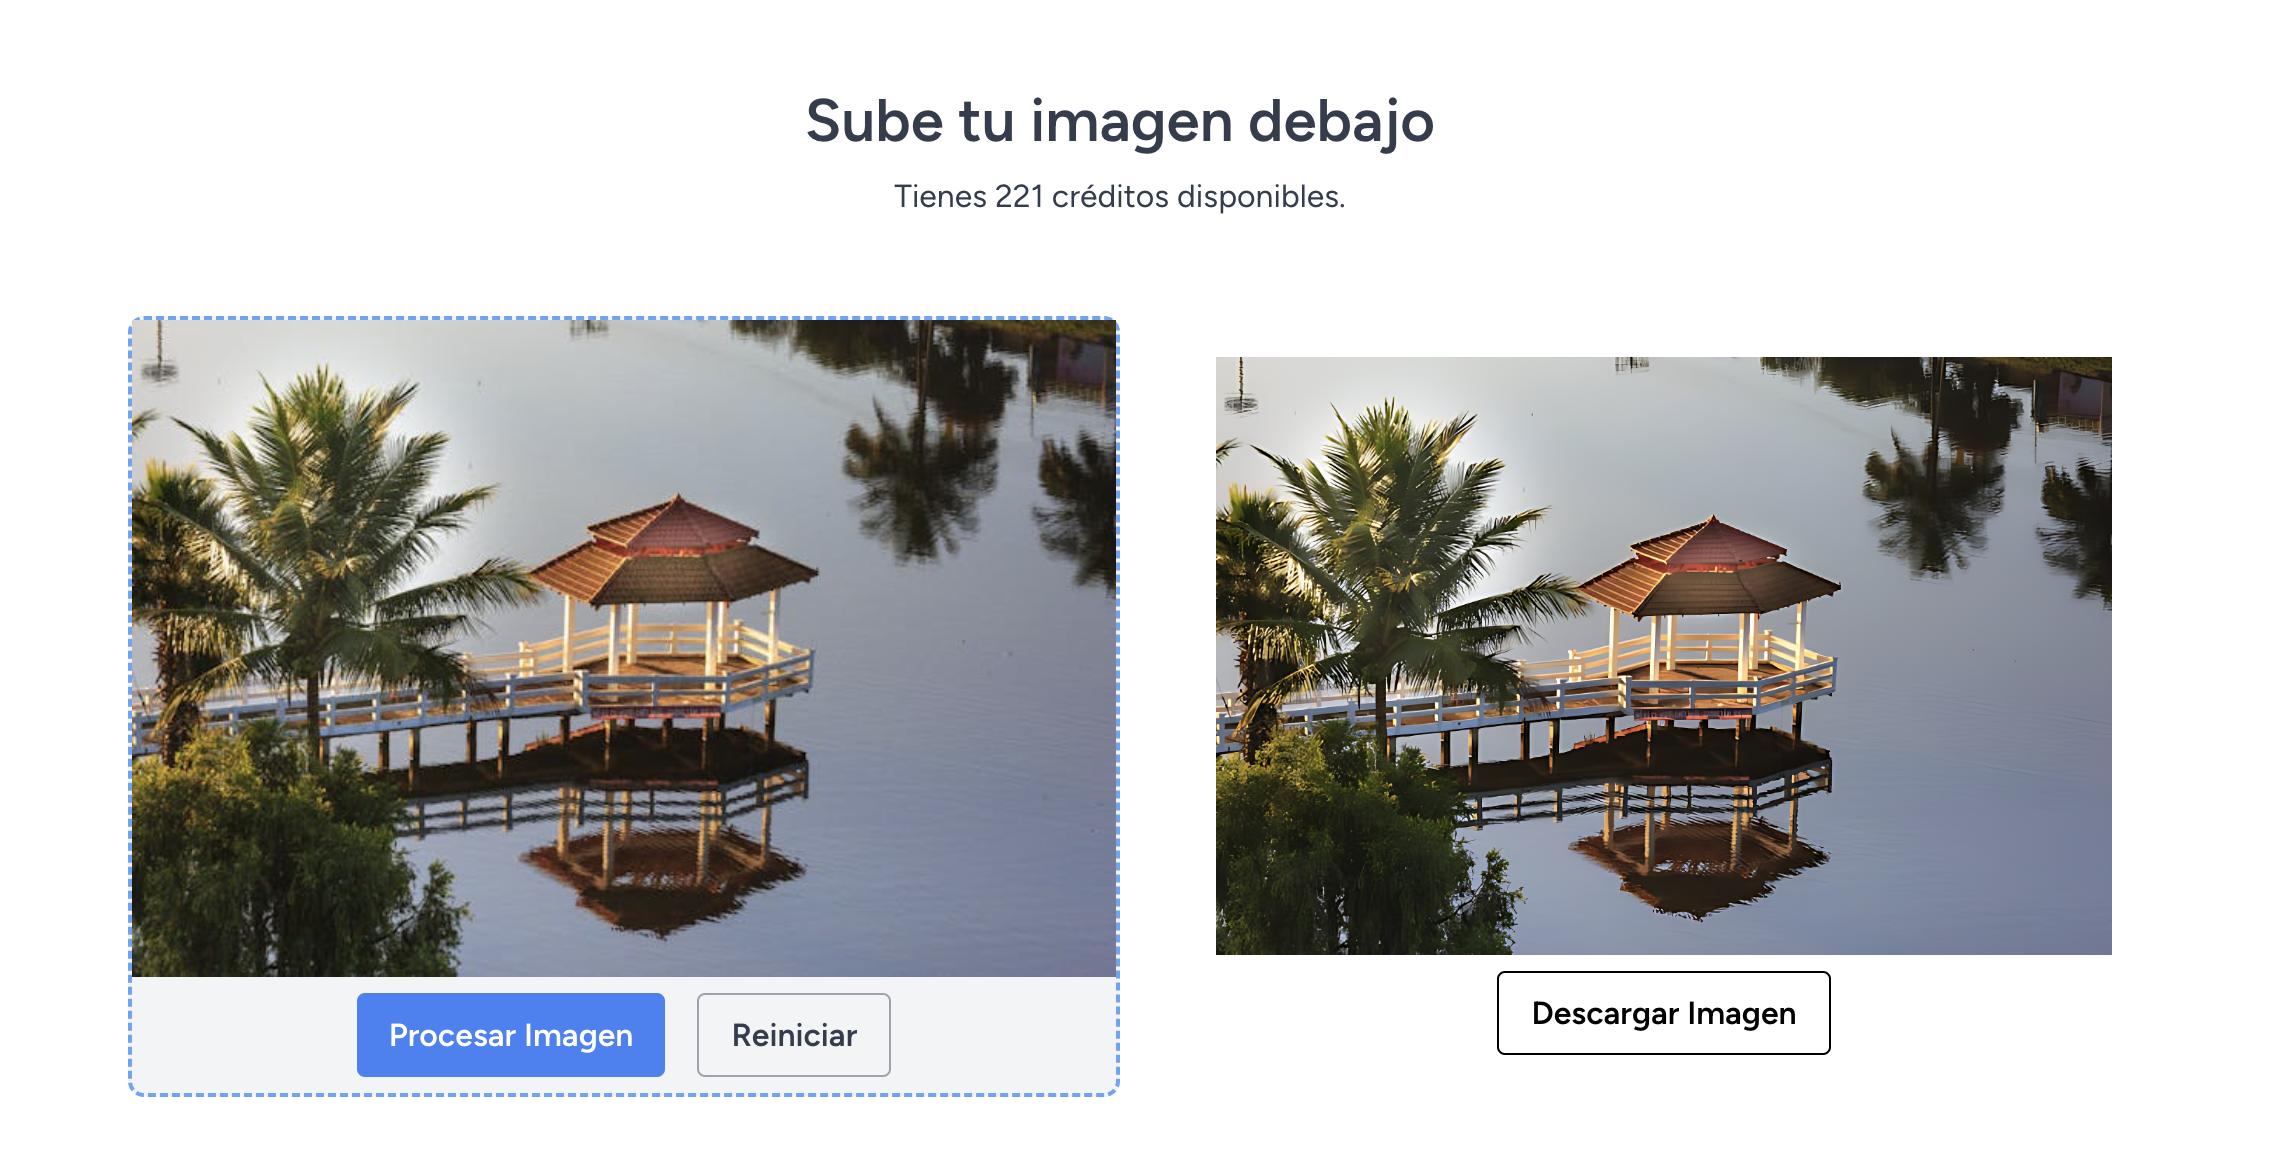Open the processed result image on the right
Image resolution: width=2276 pixels, height=1174 pixels.
tap(1663, 656)
